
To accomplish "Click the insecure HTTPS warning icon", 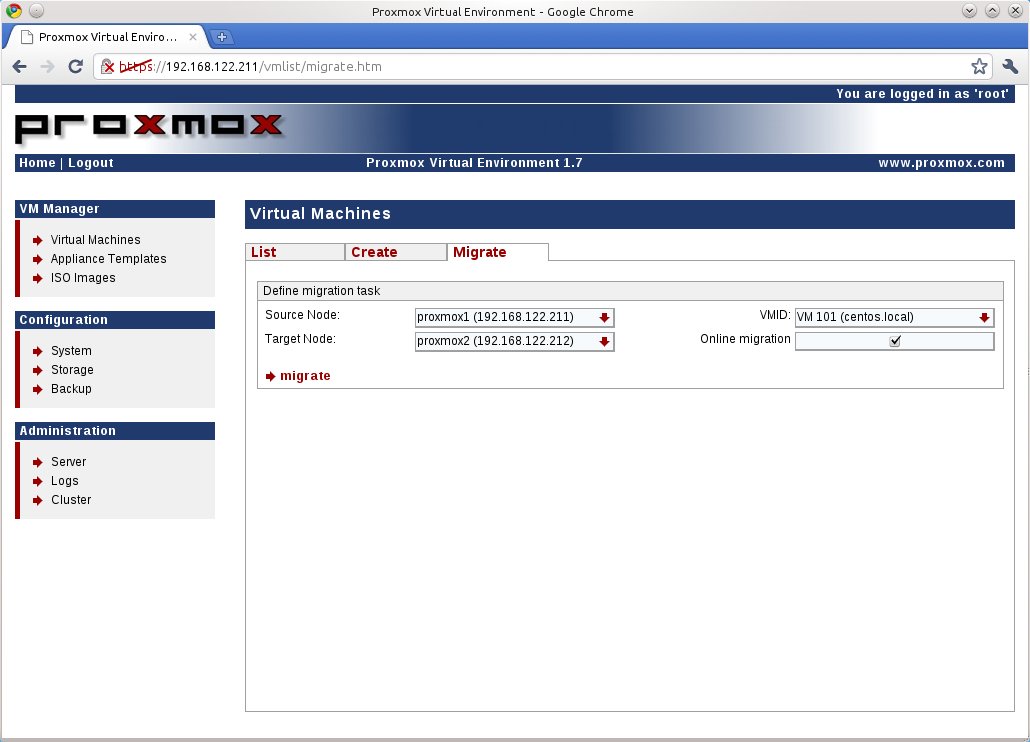I will (108, 66).
